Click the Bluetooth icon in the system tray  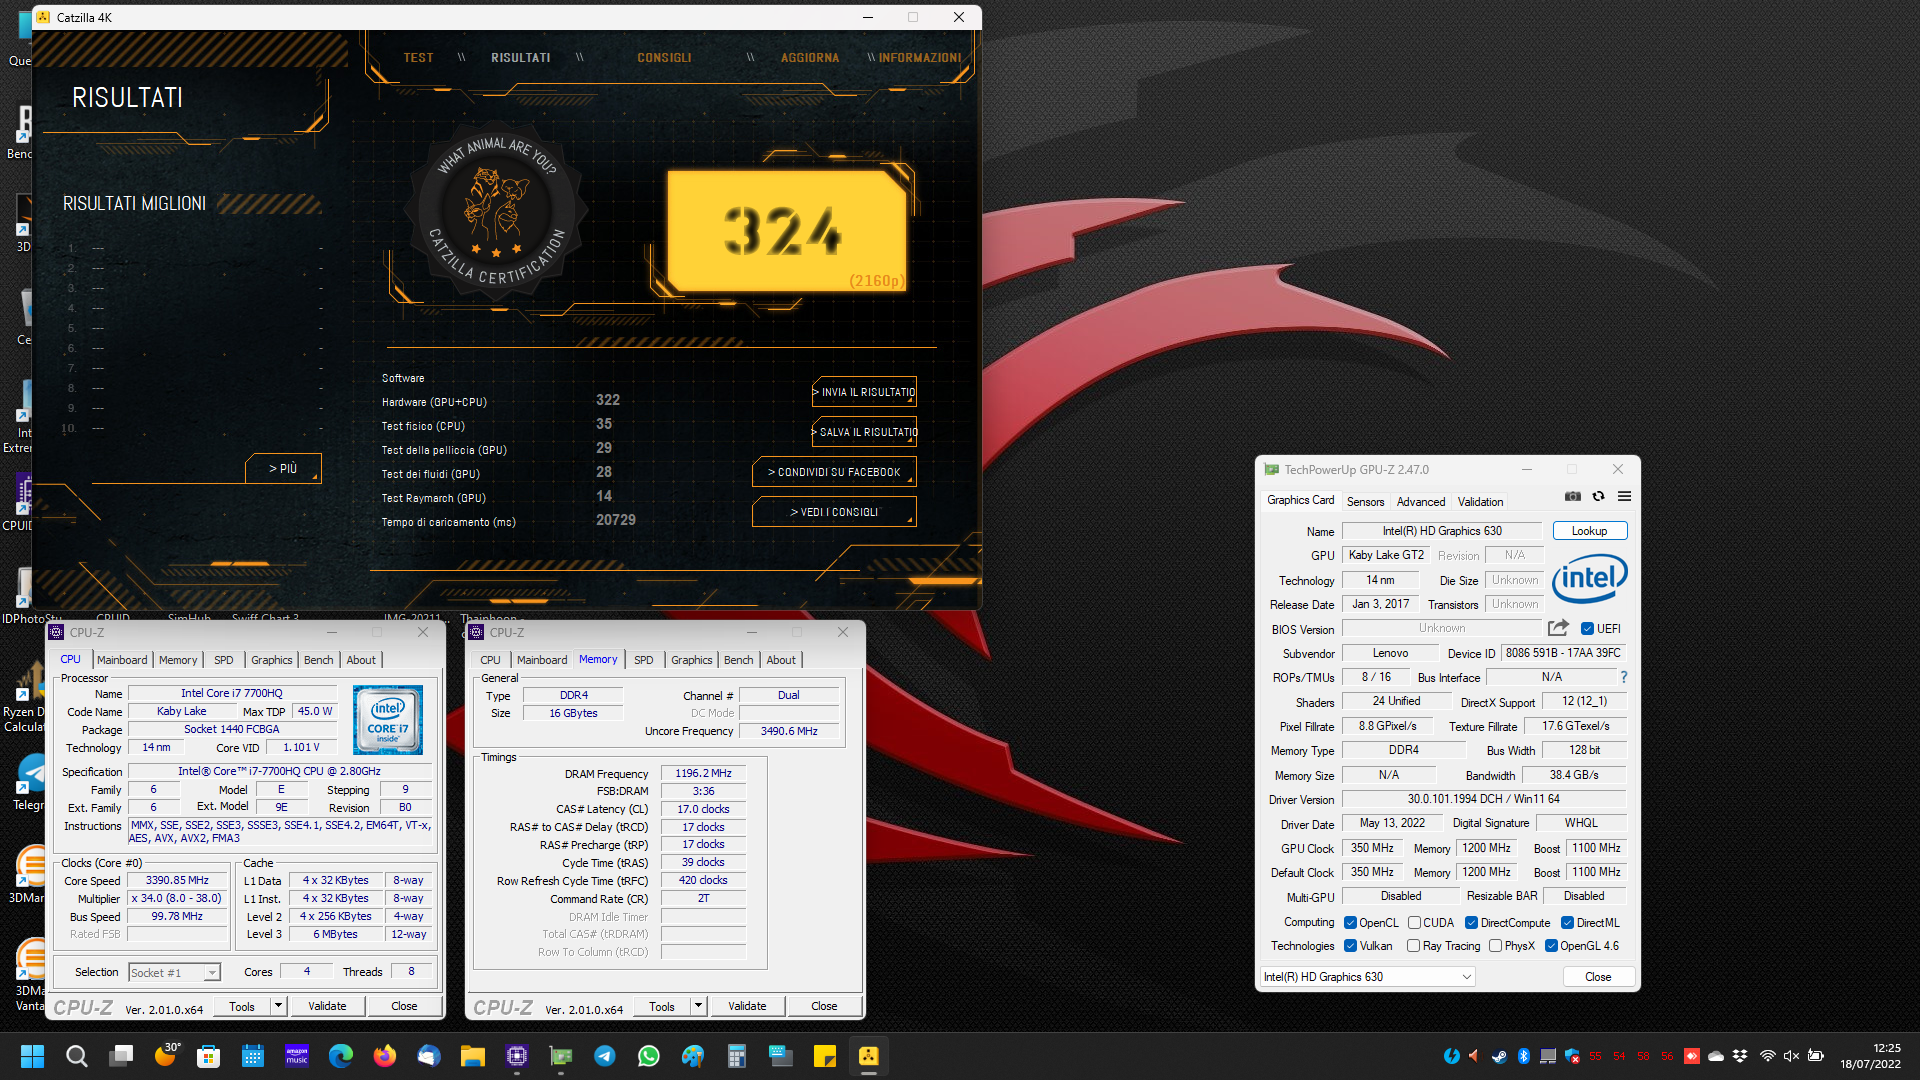point(1523,1056)
